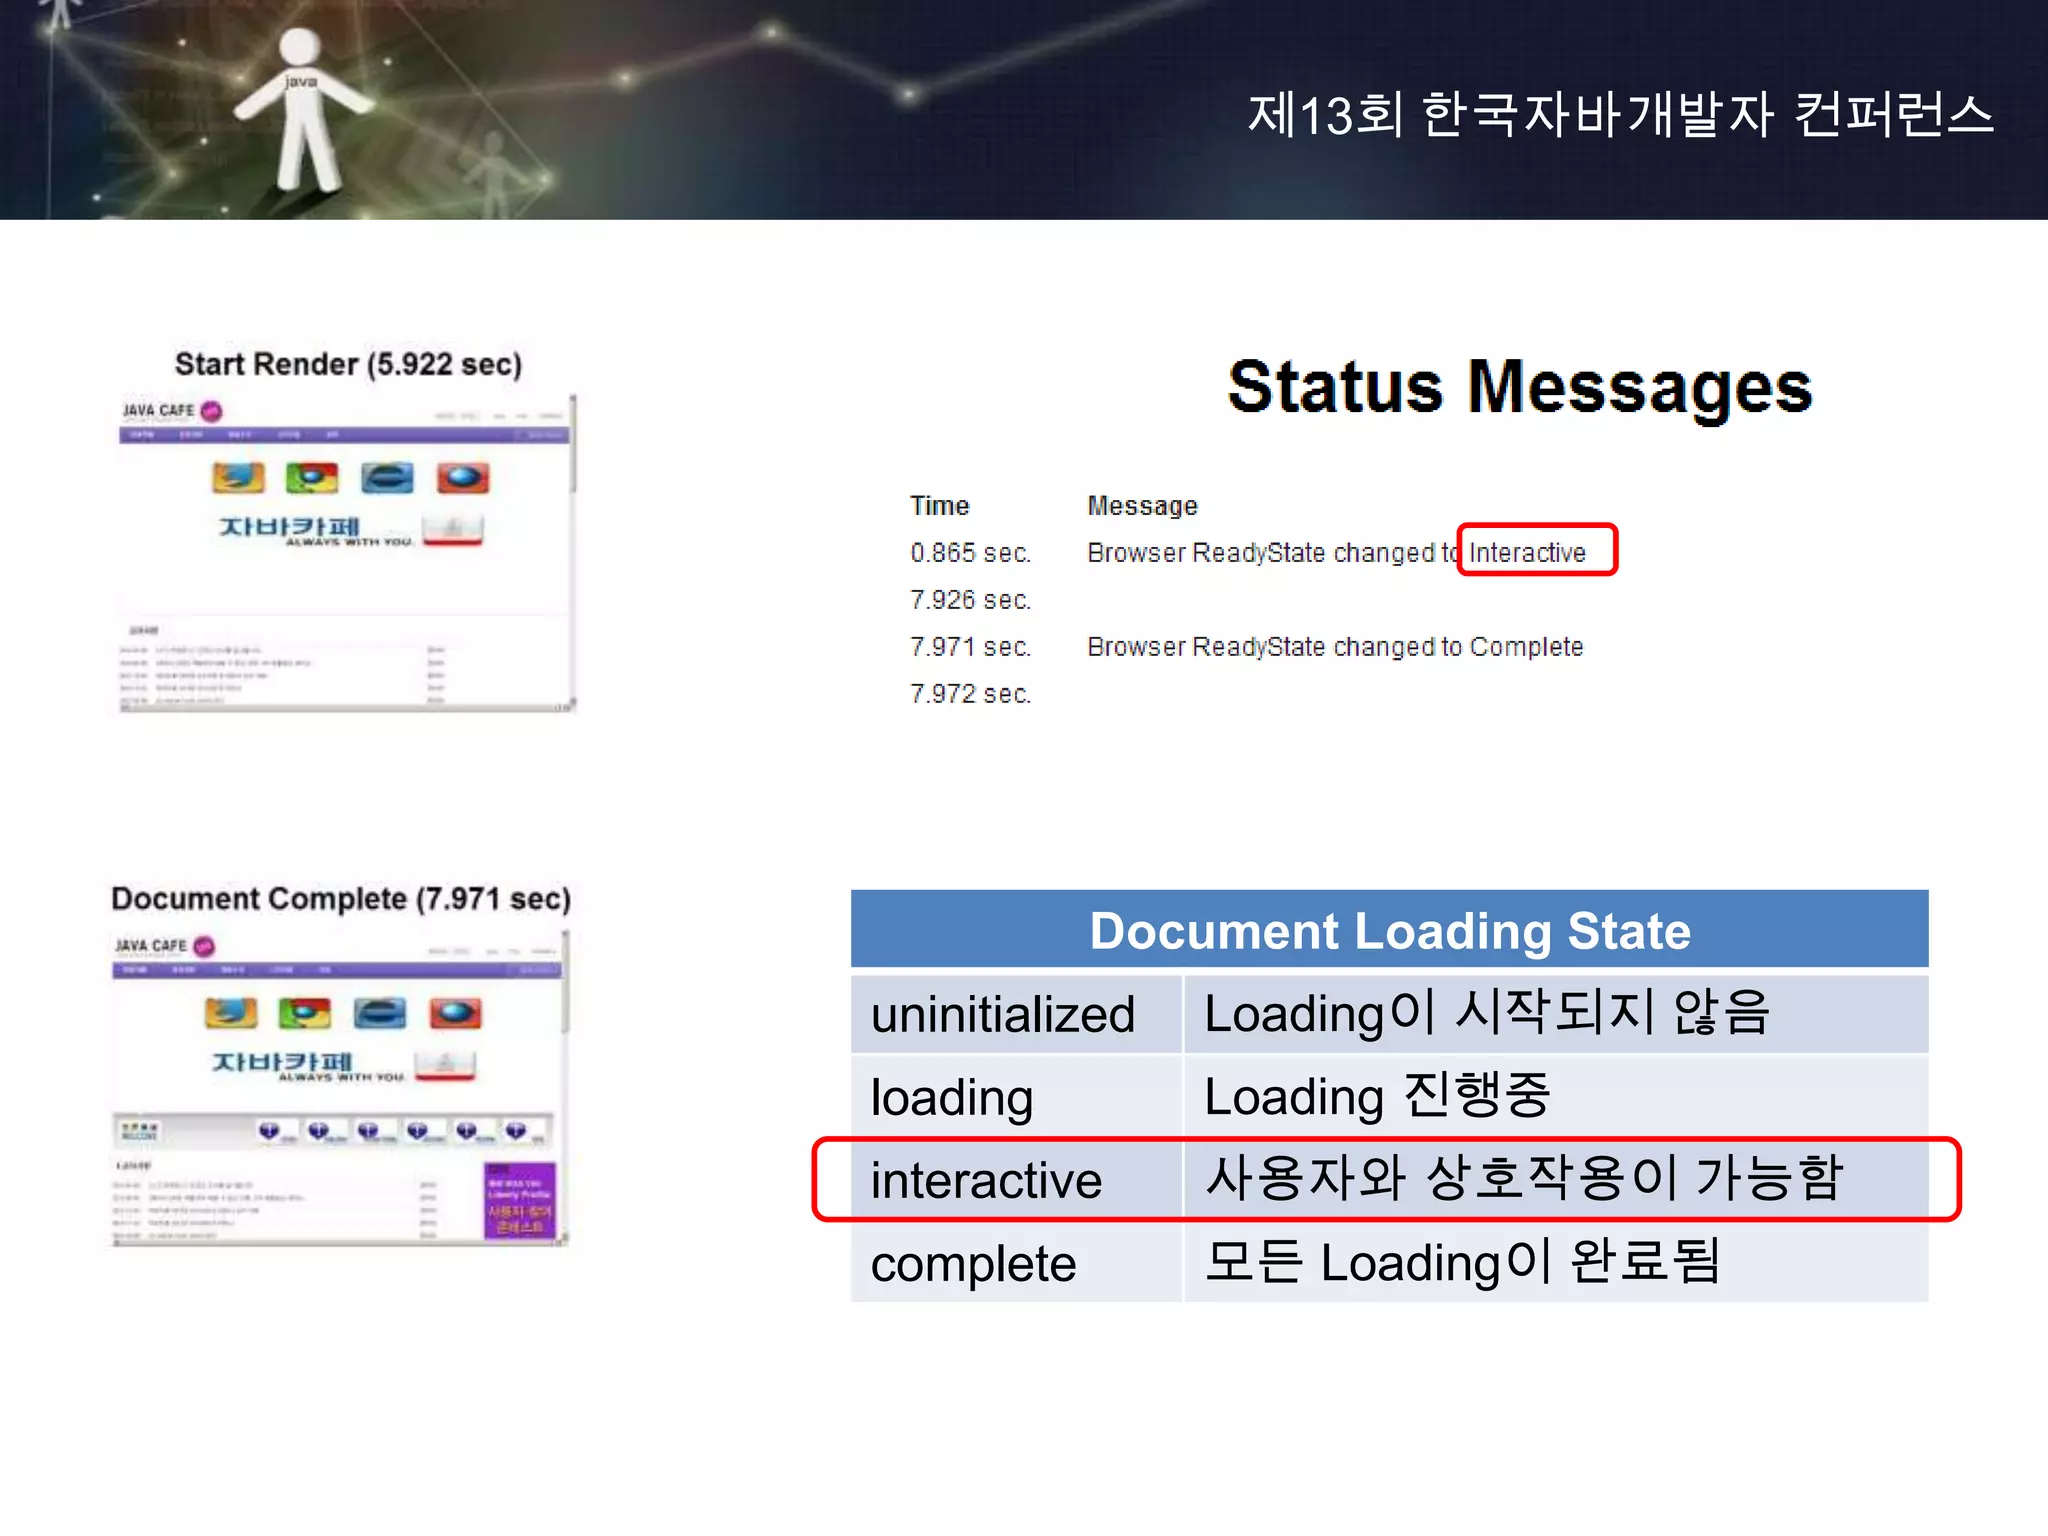Screen dimensions: 2048x1536
Task: Select the 7.926 sec. time entry
Action: [x=970, y=600]
